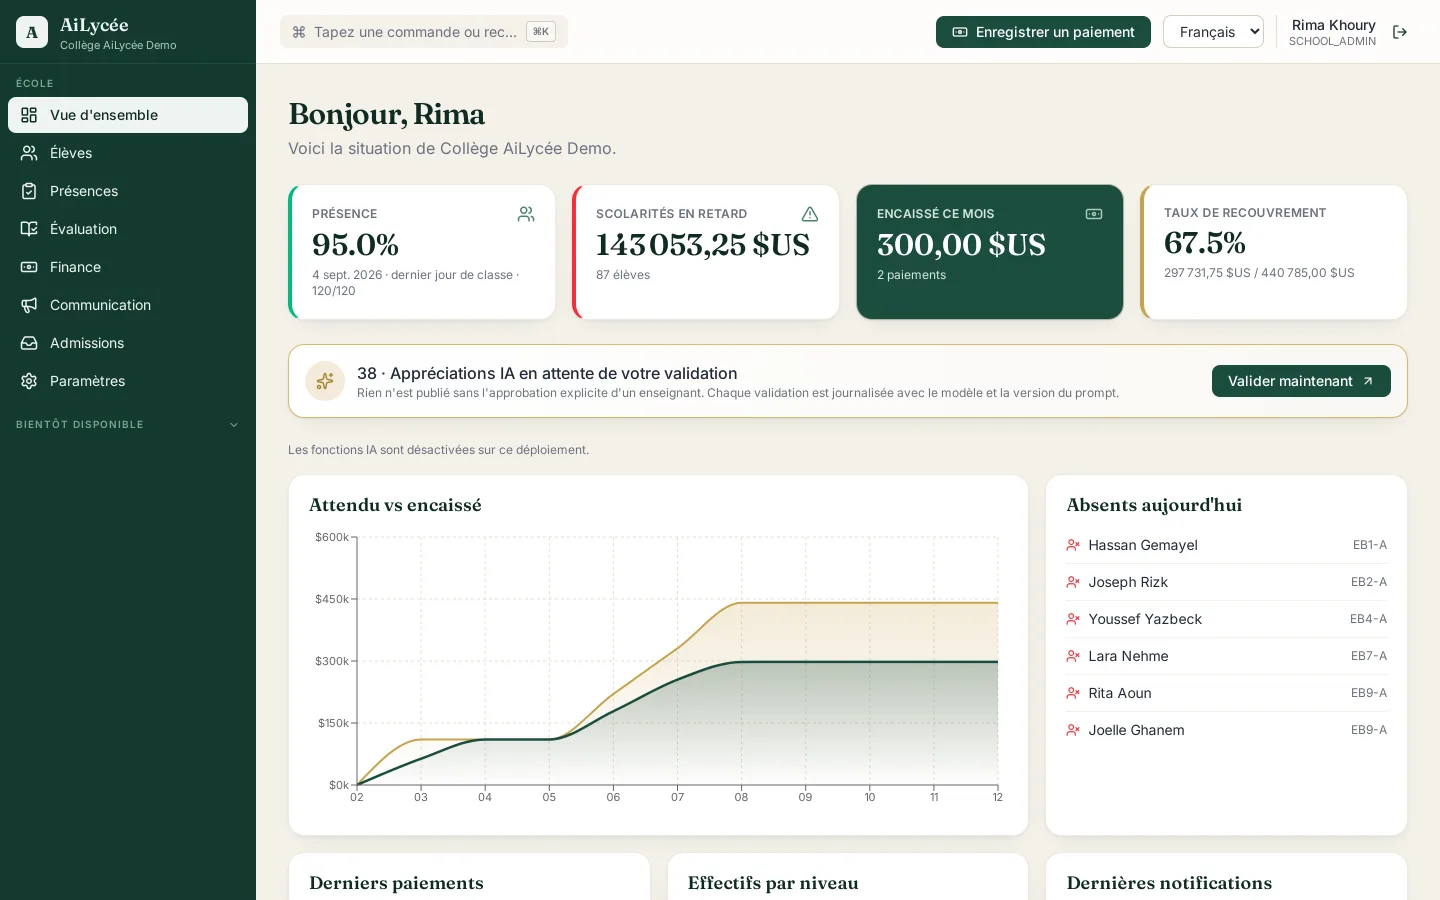Click the Finance banknote icon in sidebar
Image resolution: width=1440 pixels, height=900 pixels.
(29, 267)
